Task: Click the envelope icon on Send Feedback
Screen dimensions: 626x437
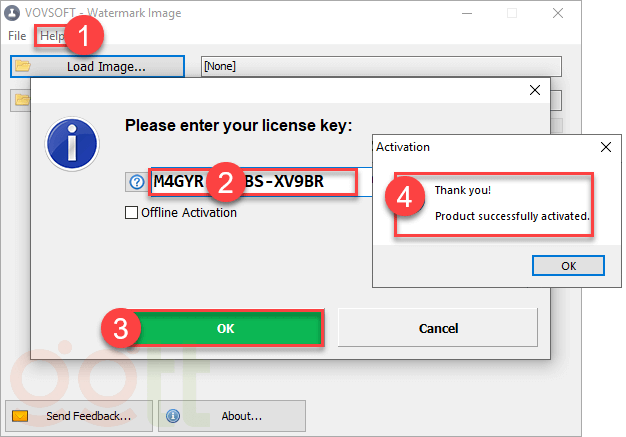Action: tap(20, 416)
